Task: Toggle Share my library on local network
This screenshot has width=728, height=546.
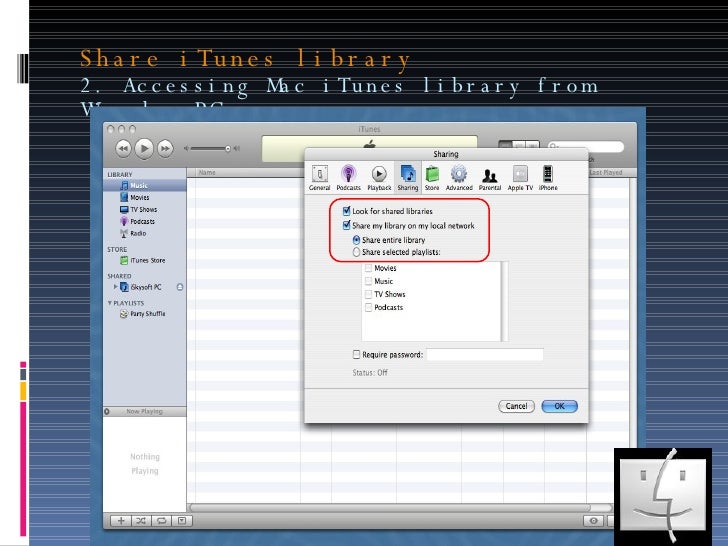Action: click(346, 226)
